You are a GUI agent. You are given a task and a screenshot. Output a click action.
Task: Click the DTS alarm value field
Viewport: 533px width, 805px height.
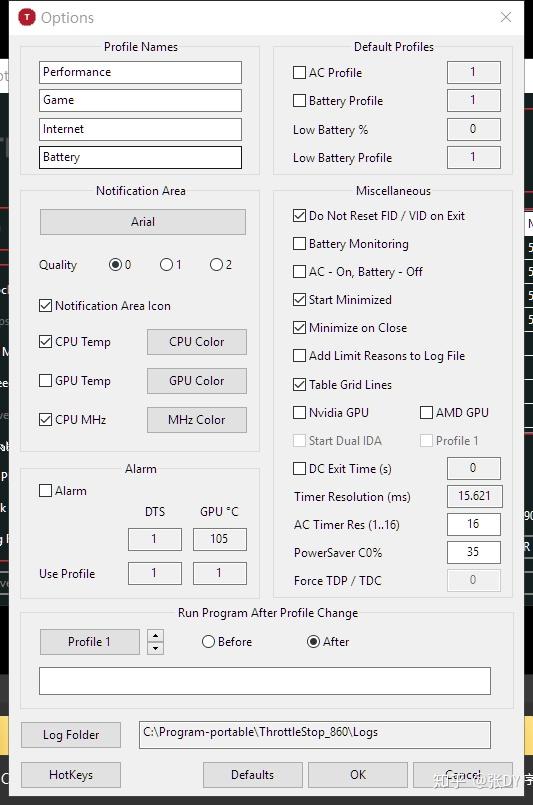(155, 539)
